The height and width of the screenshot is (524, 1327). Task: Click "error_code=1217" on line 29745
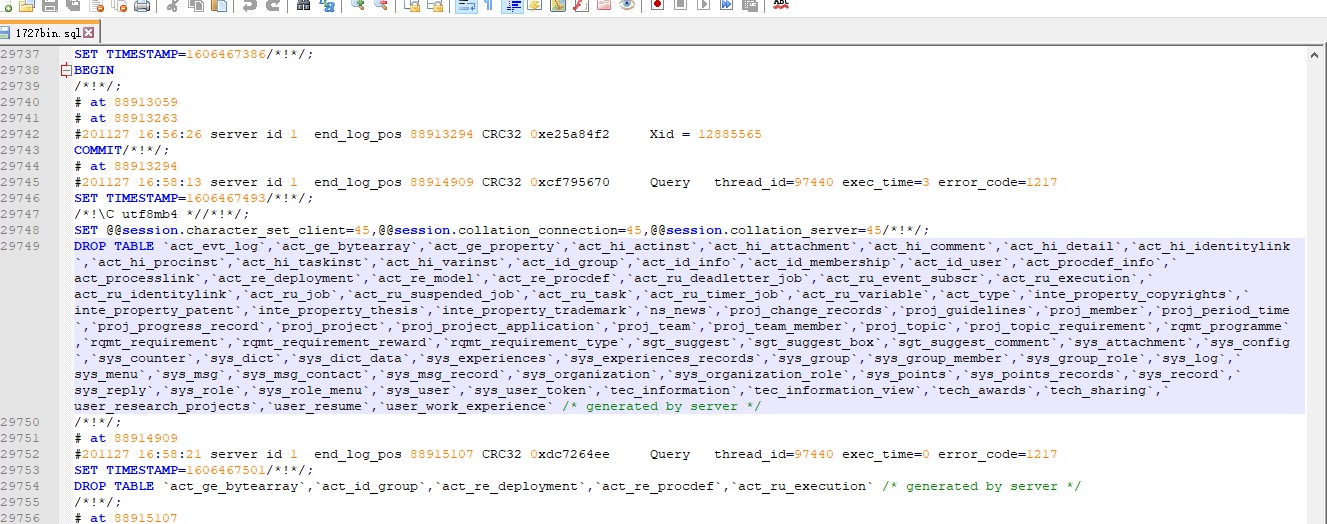tap(997, 182)
